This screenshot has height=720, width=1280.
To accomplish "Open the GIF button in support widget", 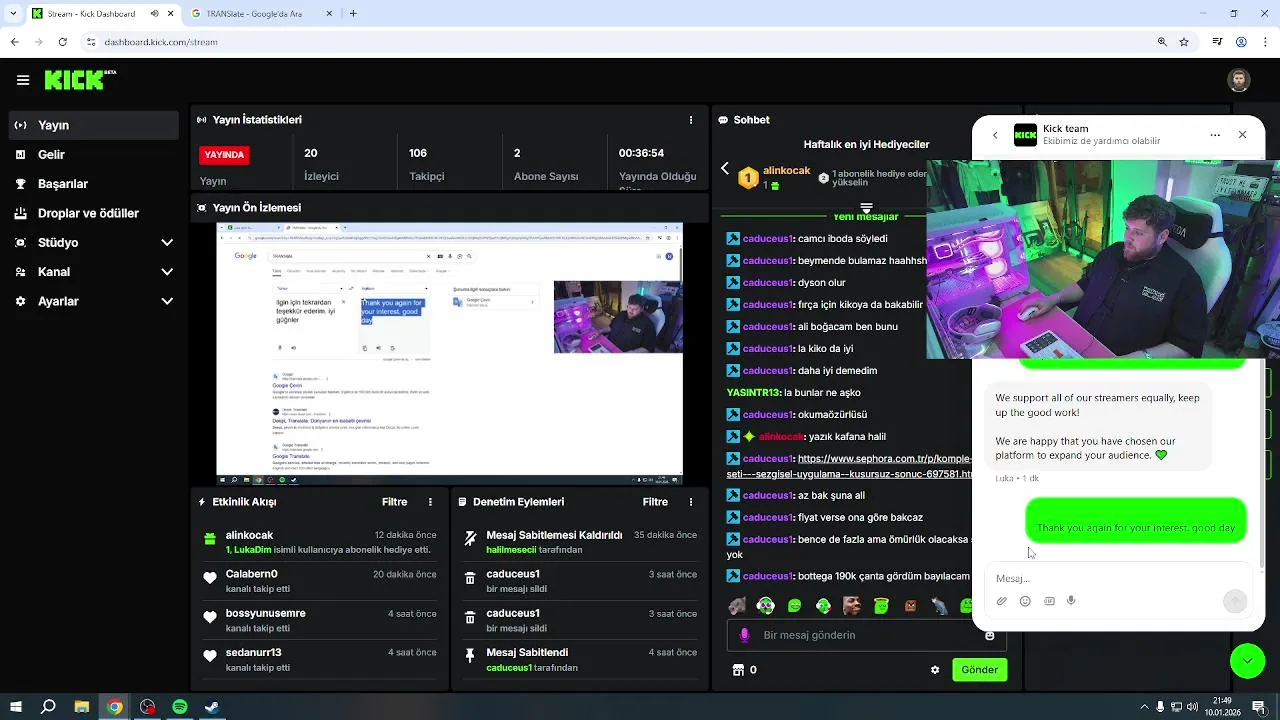I will point(1049,601).
